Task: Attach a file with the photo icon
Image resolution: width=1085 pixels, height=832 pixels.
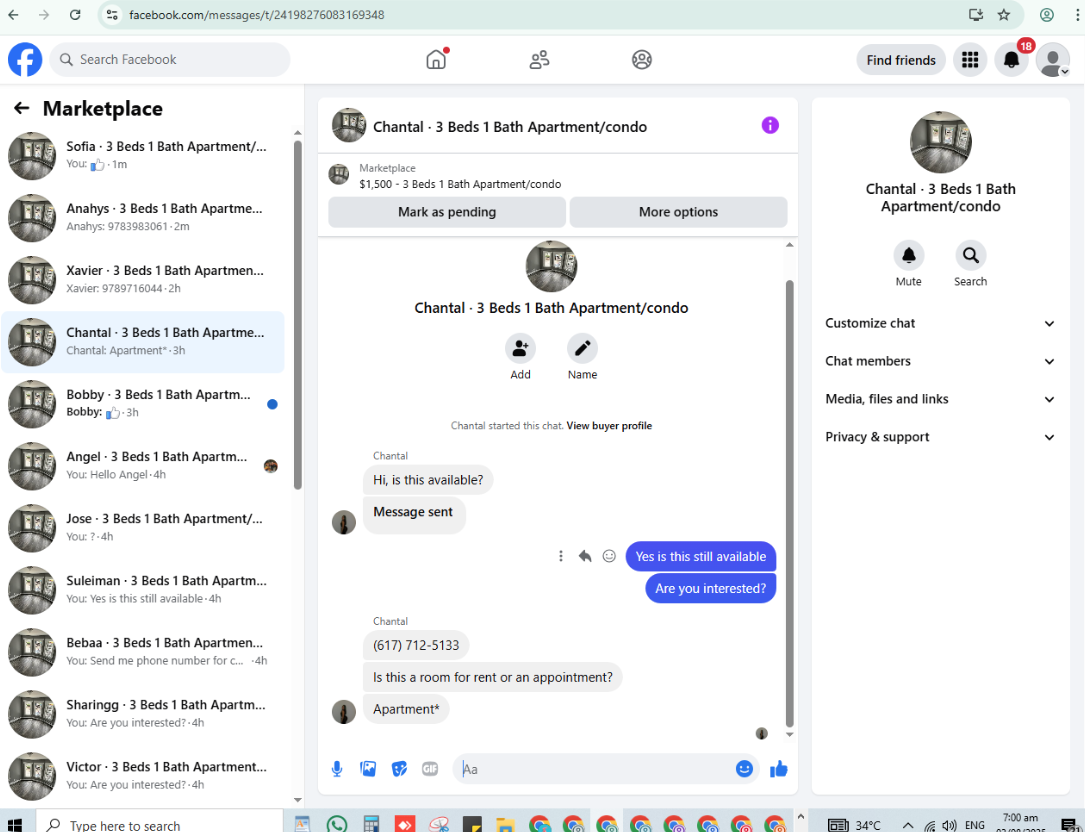Action: click(368, 769)
